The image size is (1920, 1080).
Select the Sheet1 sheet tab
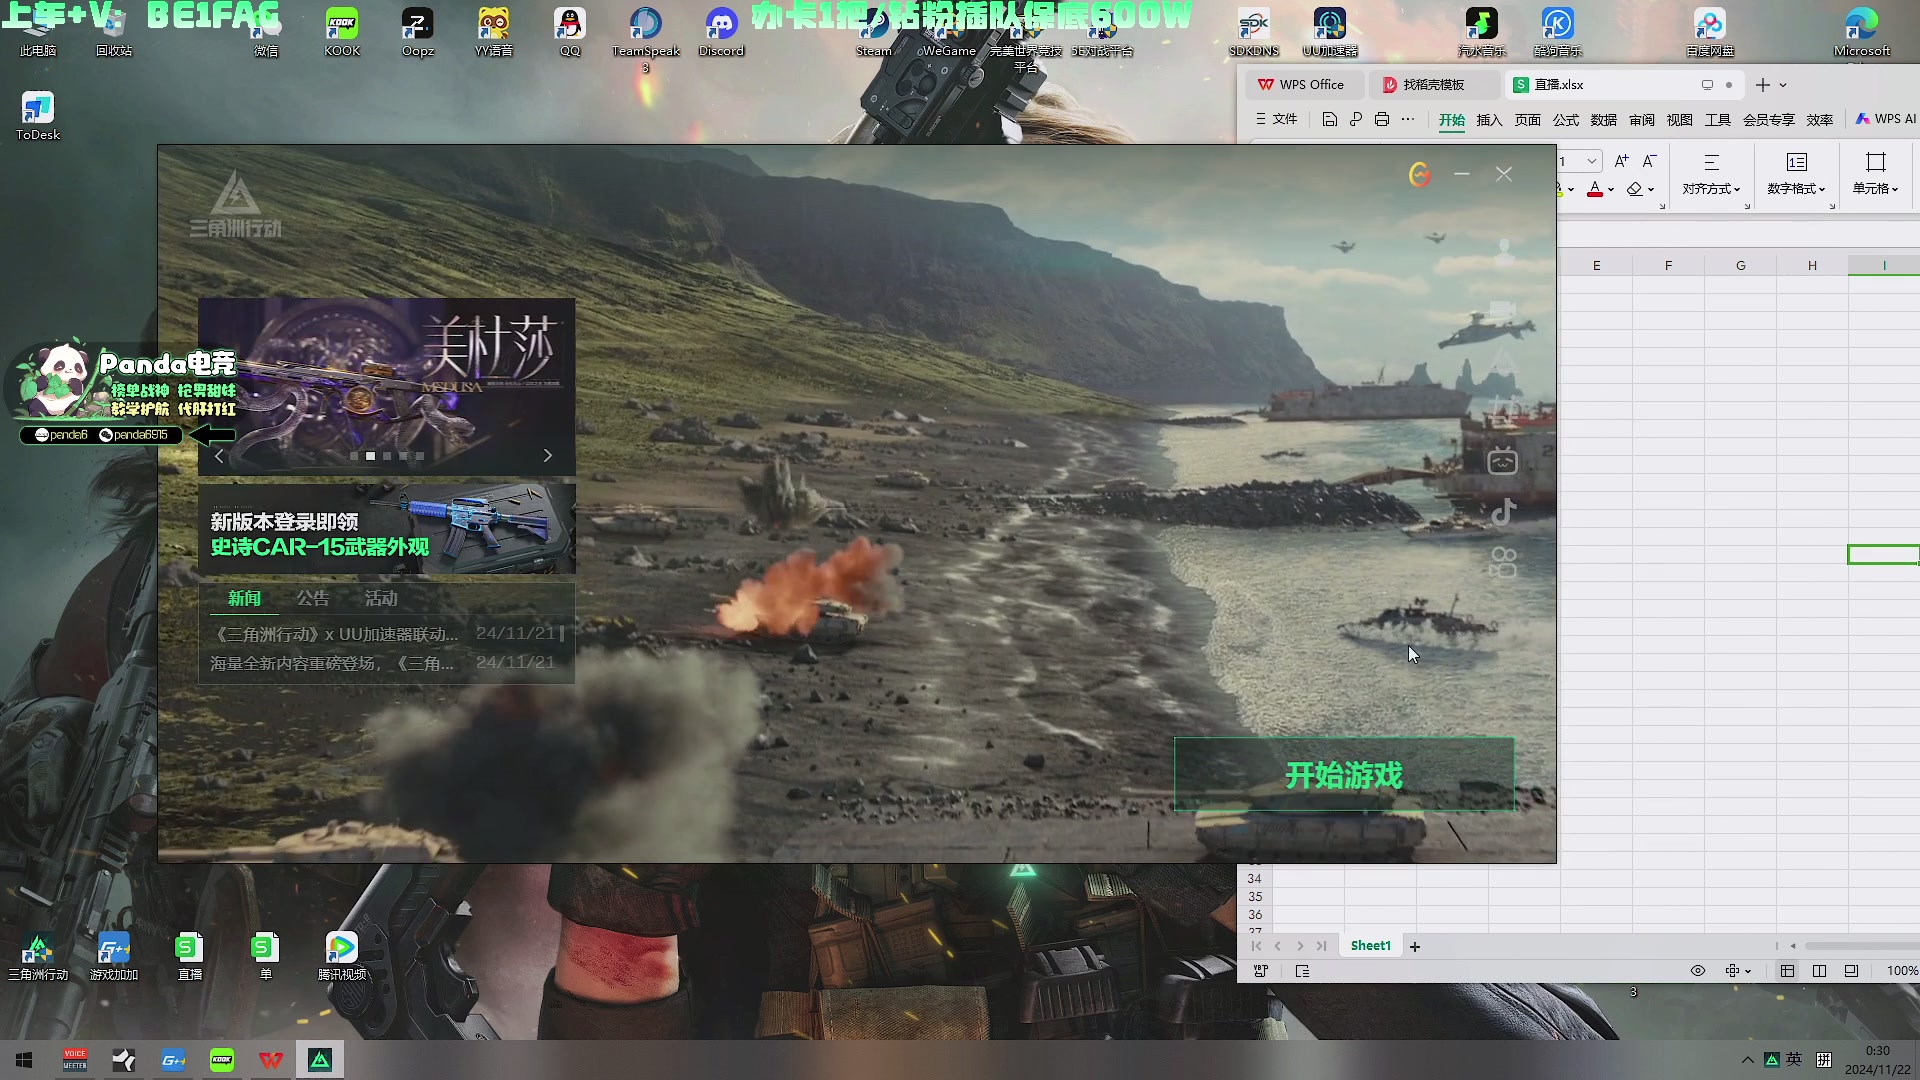(1370, 946)
